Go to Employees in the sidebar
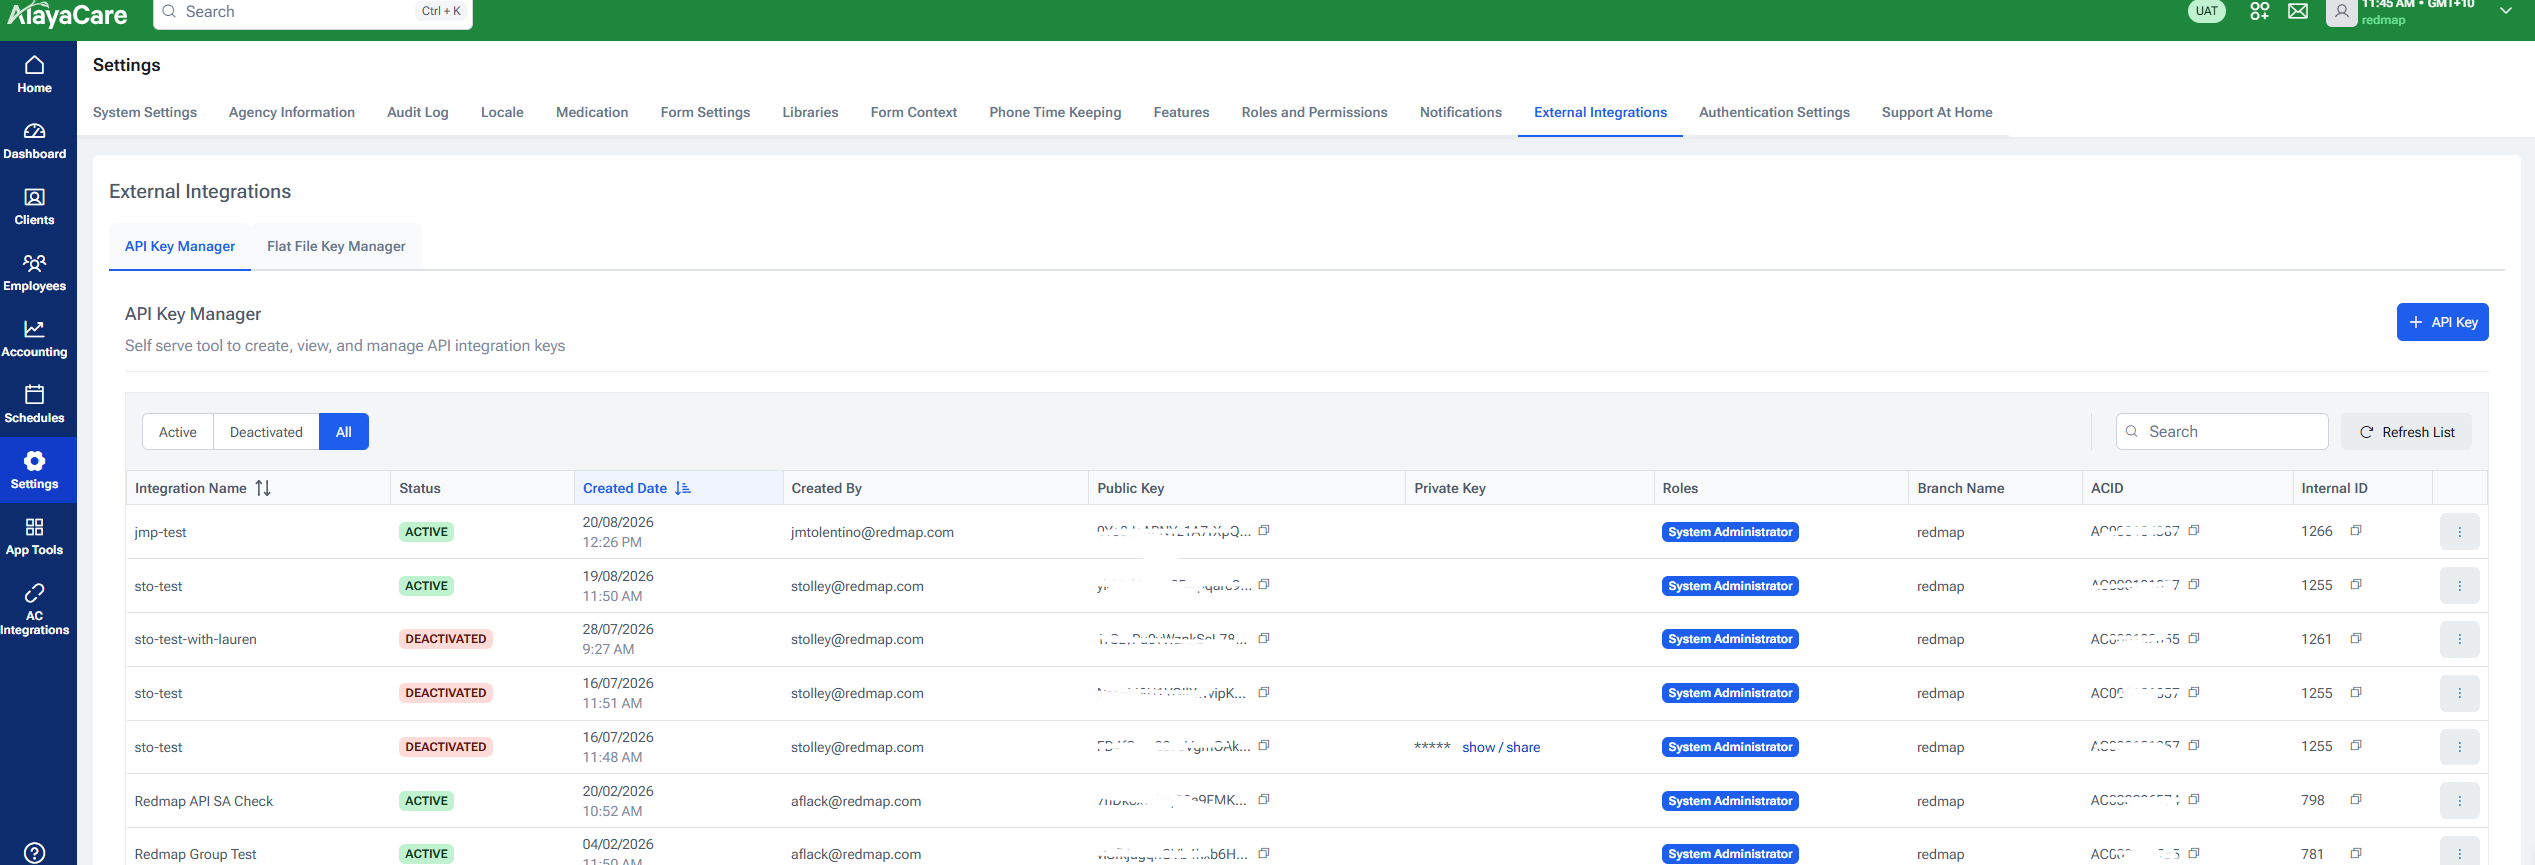 coord(34,273)
